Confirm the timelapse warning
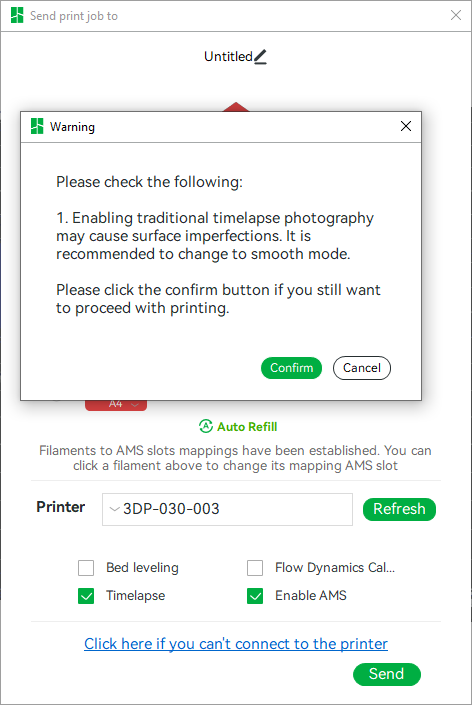Screen dimensions: 472x705 291,368
